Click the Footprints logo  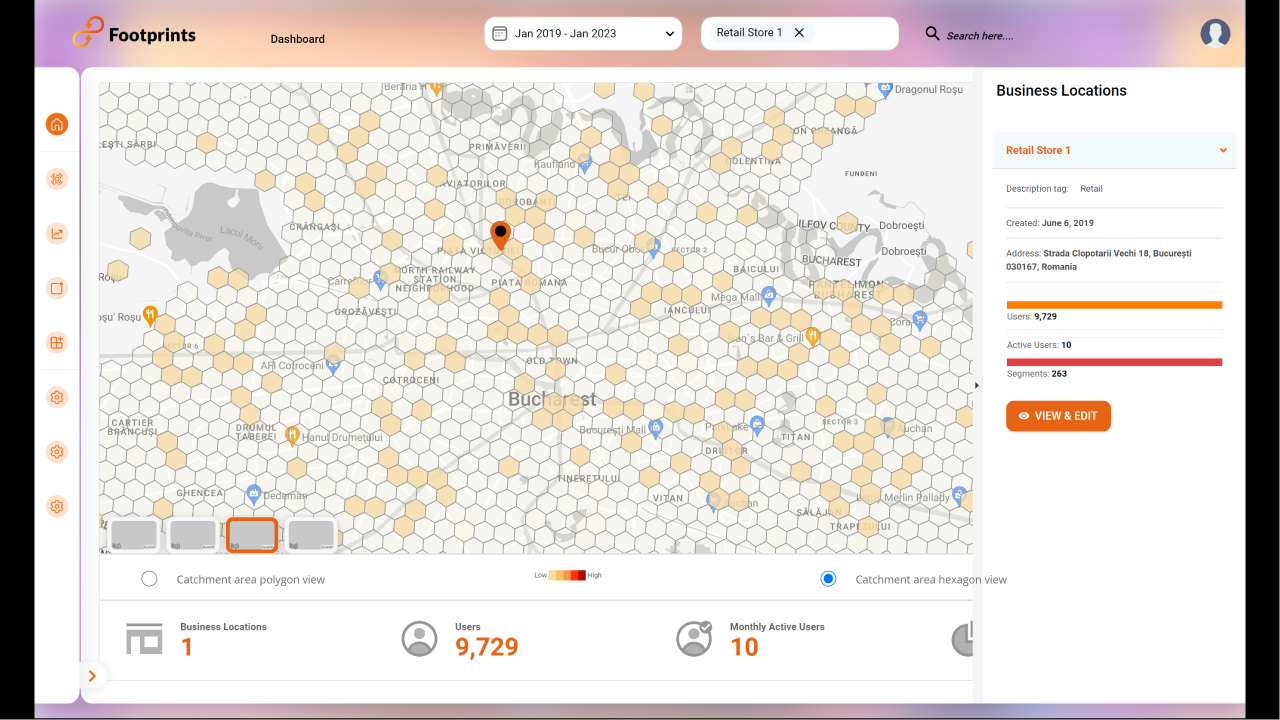coord(134,34)
